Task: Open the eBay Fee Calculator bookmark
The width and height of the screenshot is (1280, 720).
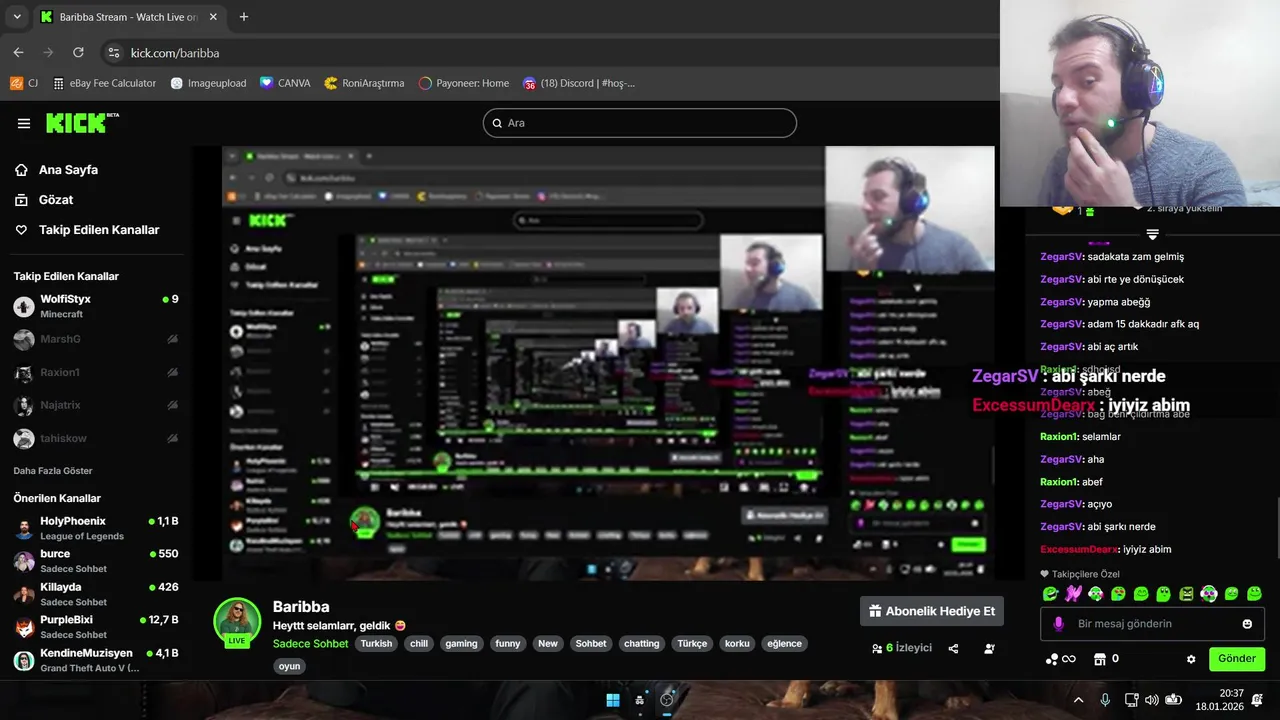Action: pyautogui.click(x=105, y=83)
